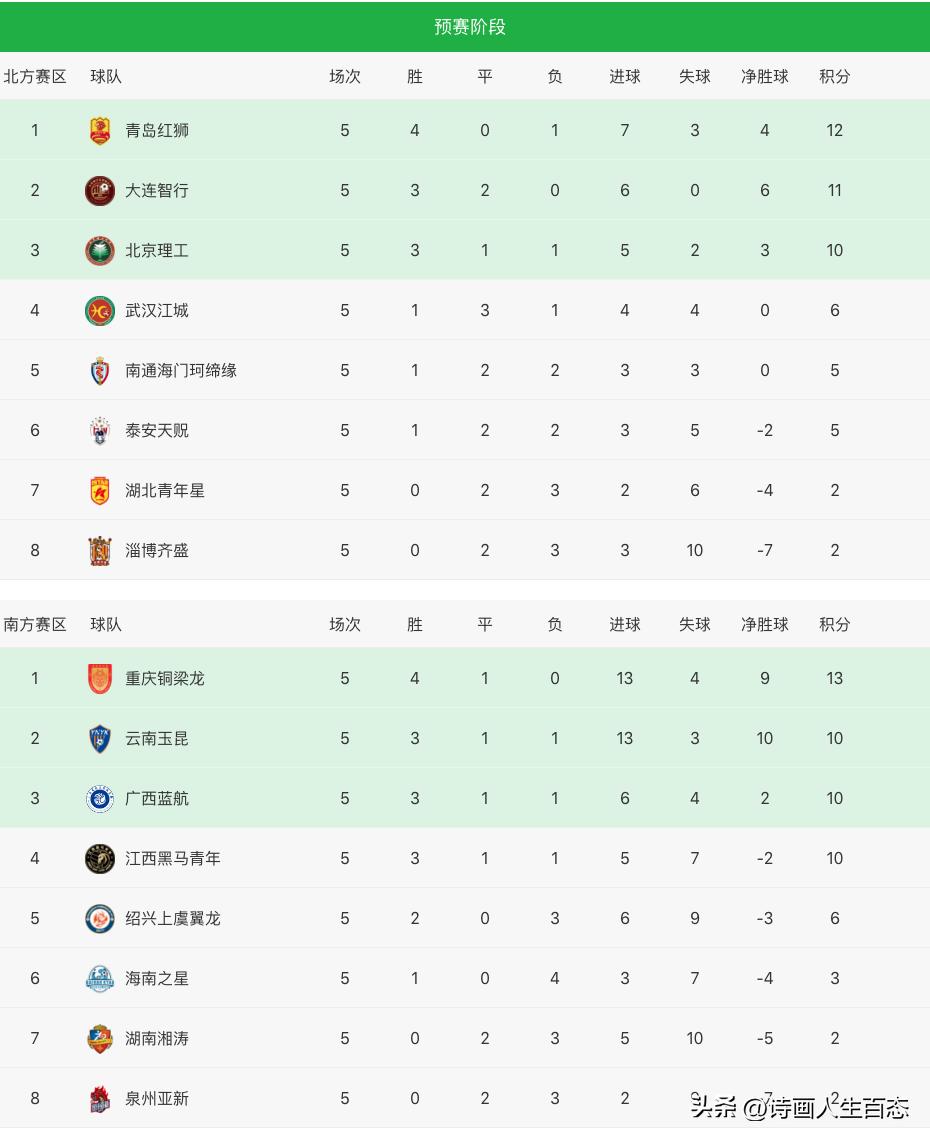Click the 大连智行 team badge
The width and height of the screenshot is (930, 1140).
100,191
